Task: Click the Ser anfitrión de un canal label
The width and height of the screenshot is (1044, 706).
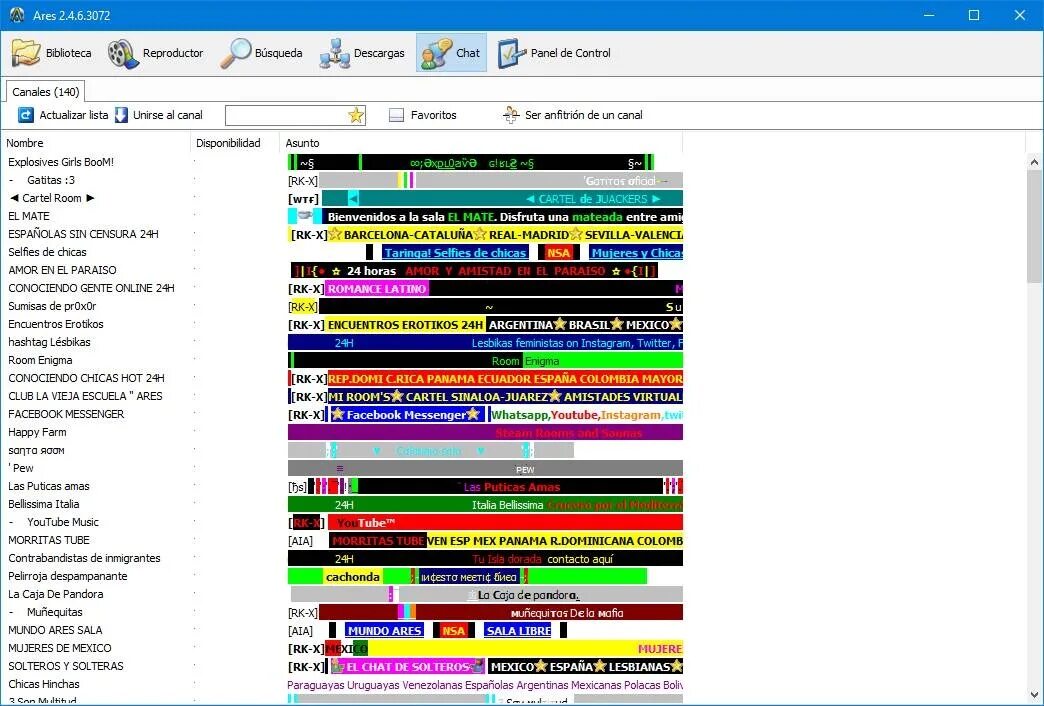Action: point(584,115)
